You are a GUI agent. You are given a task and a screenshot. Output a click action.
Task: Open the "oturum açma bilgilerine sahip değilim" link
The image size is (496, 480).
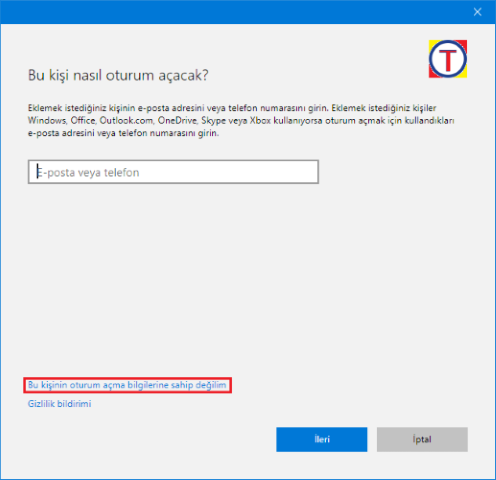[127, 385]
